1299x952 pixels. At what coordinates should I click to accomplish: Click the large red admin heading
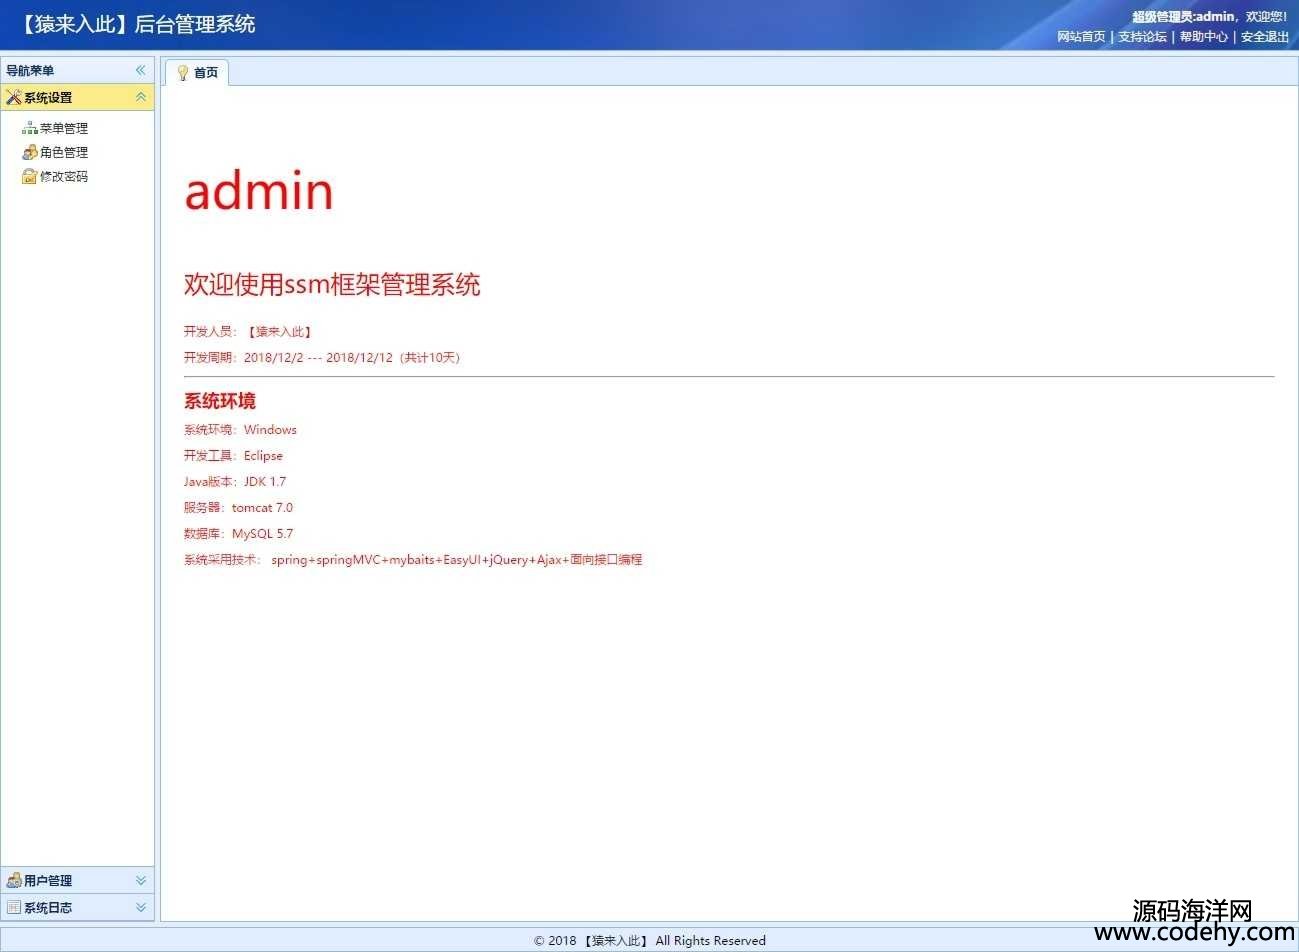tap(259, 190)
